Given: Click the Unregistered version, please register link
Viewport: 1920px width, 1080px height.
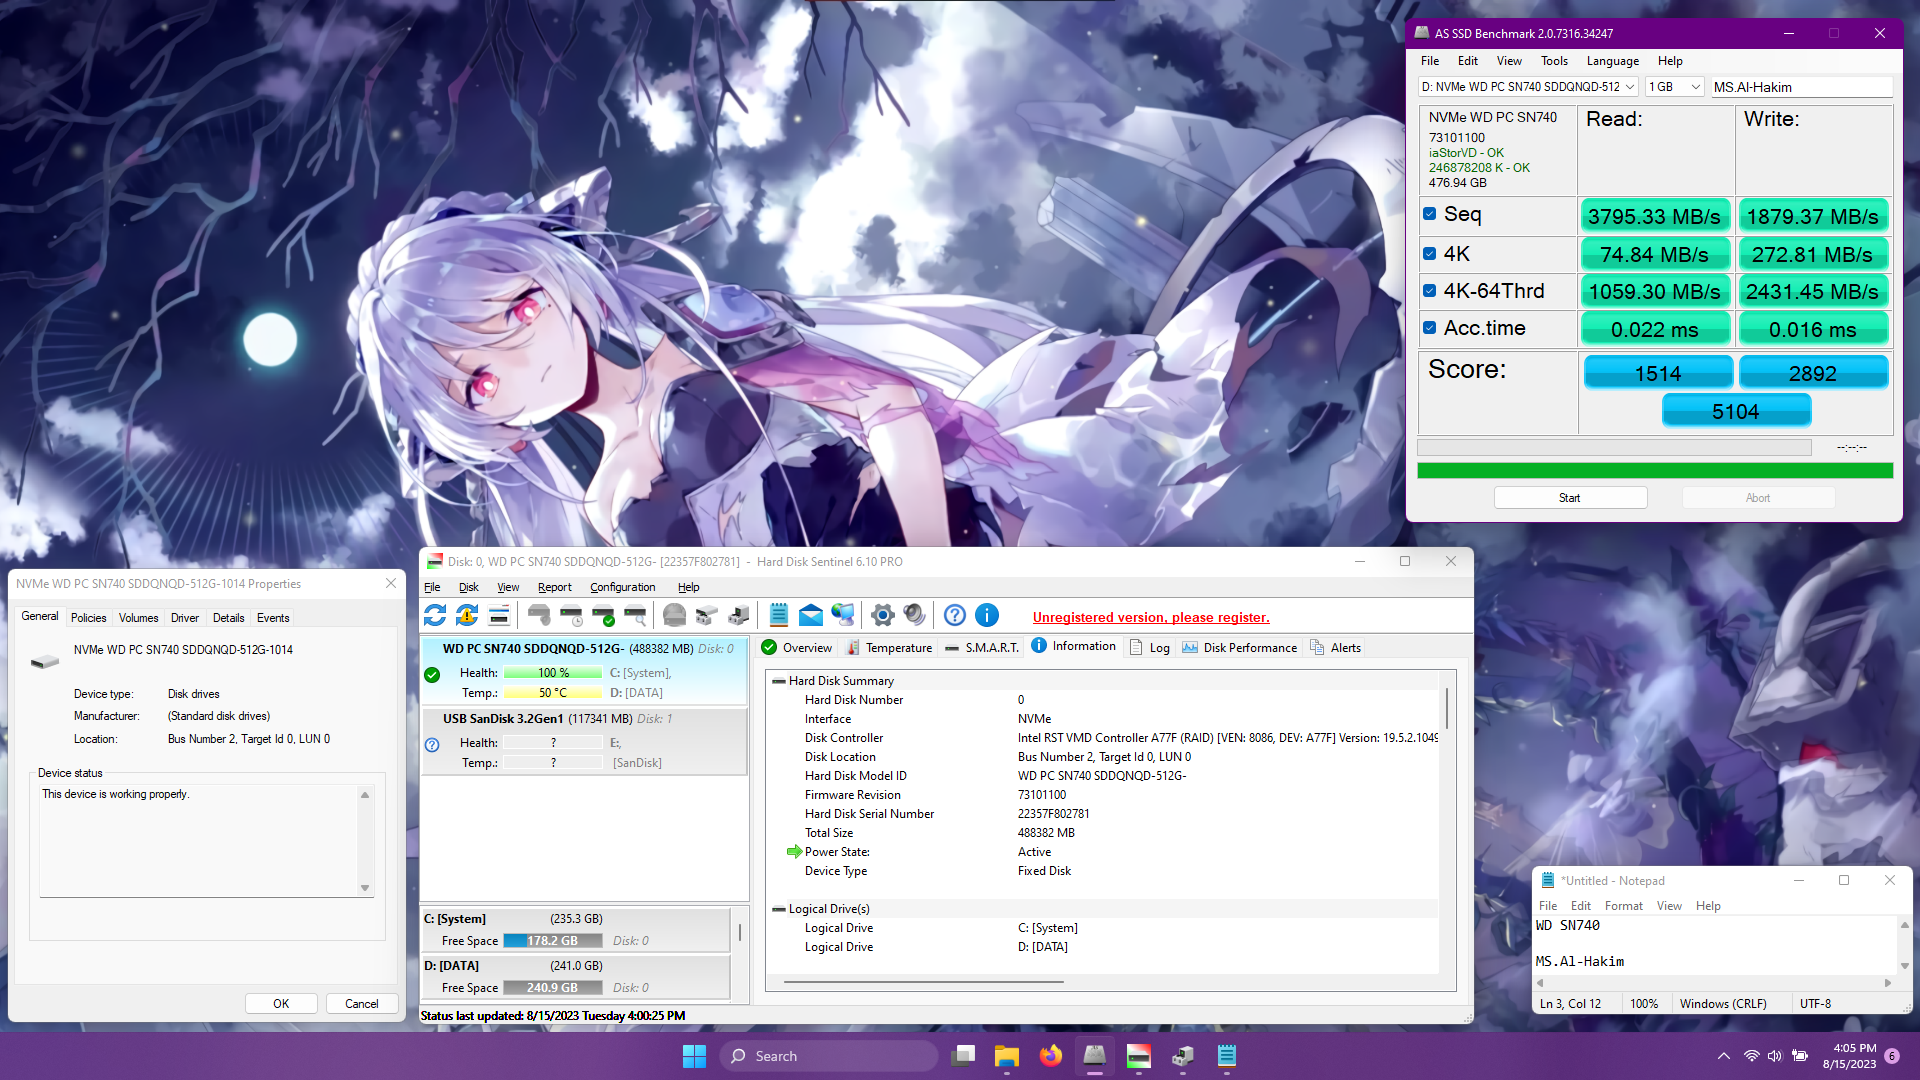Looking at the screenshot, I should pos(1151,617).
